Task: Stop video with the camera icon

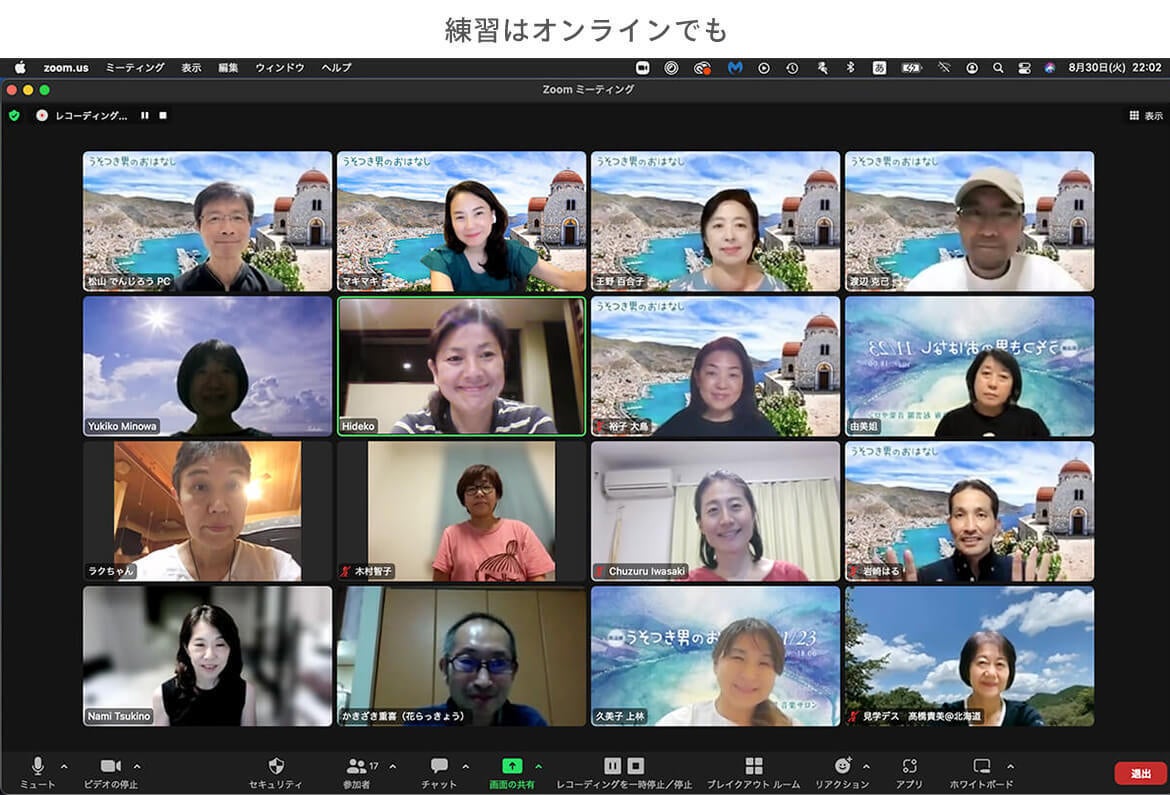Action: point(111,766)
